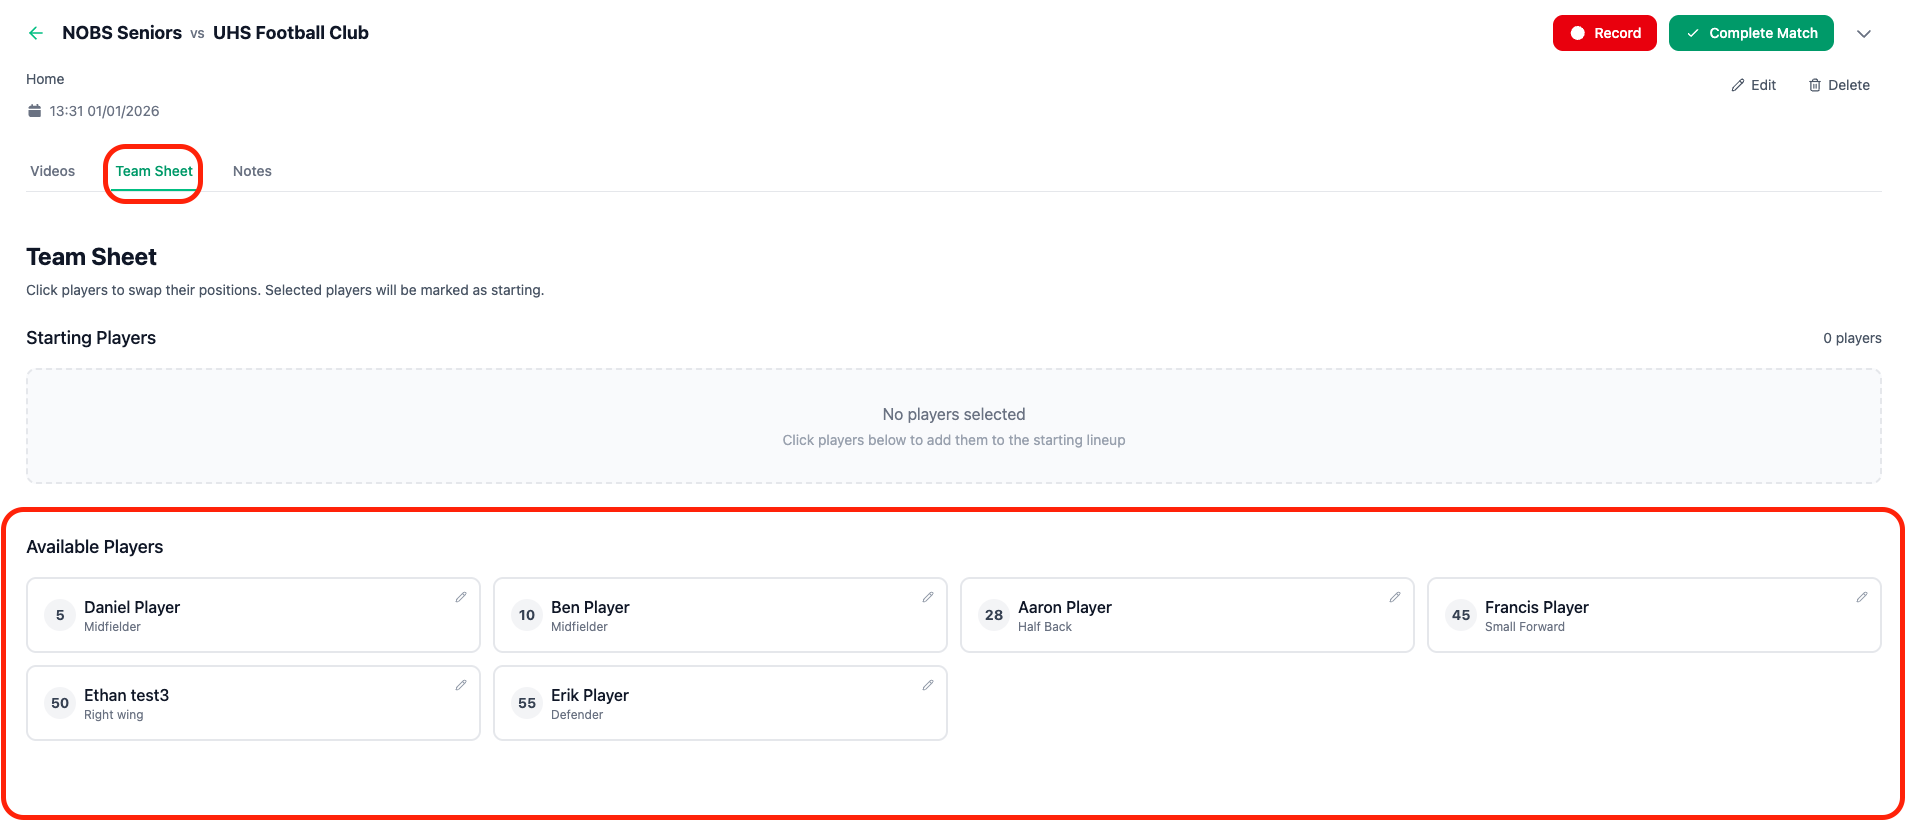Click pencil icon on Ben Player card
The height and width of the screenshot is (828, 1905).
[x=928, y=597]
